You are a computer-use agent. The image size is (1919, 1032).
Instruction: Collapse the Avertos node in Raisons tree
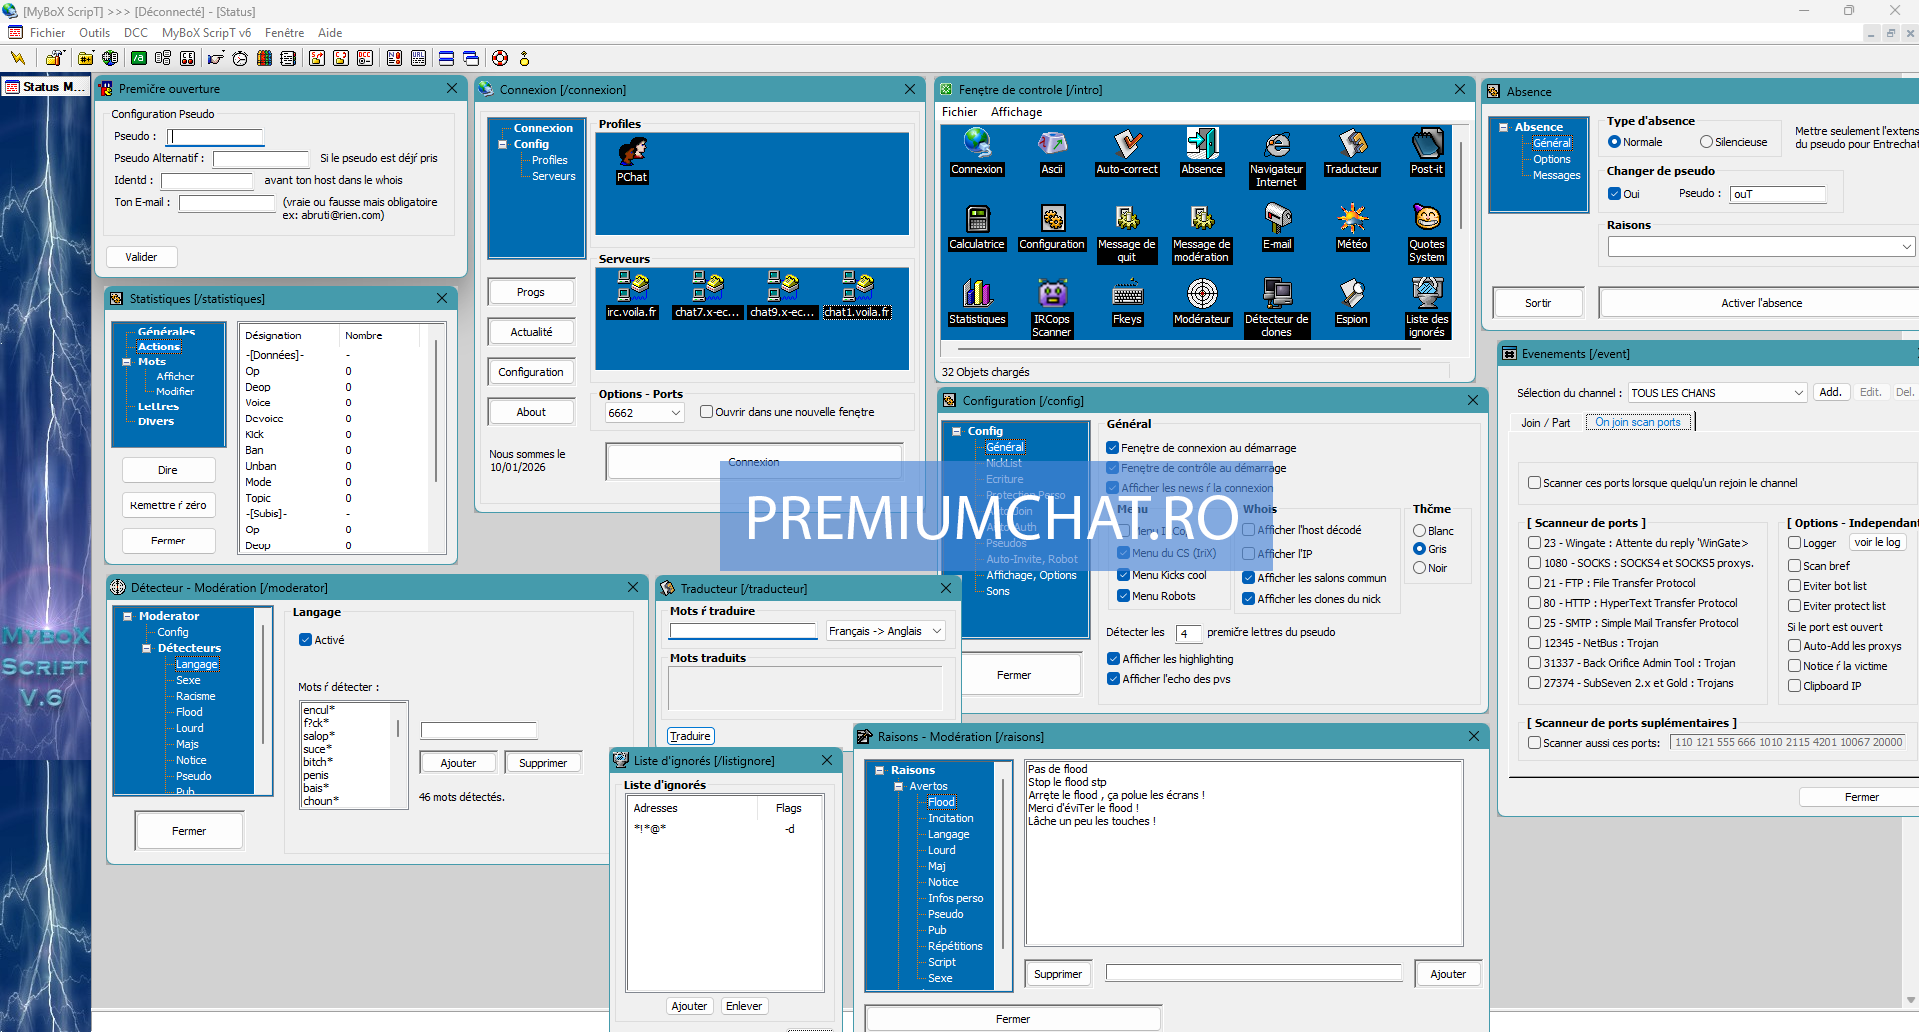click(x=898, y=786)
